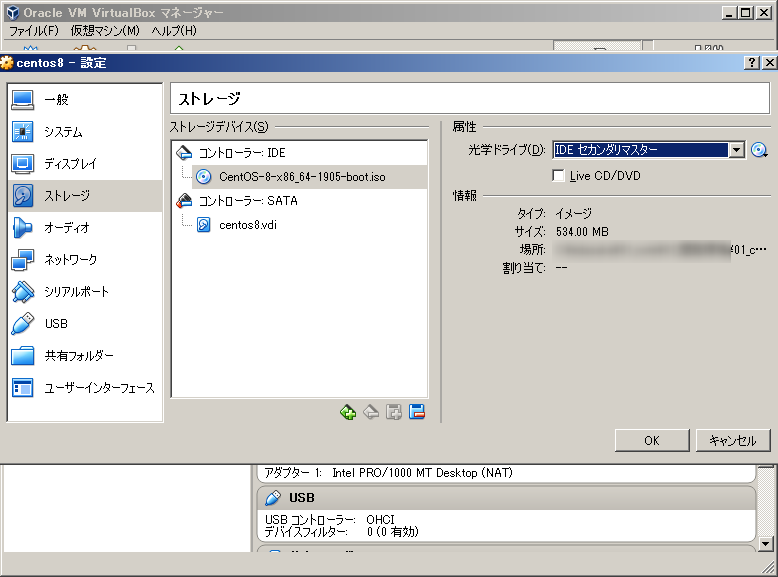Viewport: 778px width, 577px height.
Task: Click the ? help button in settings titlebar
Action: click(752, 63)
